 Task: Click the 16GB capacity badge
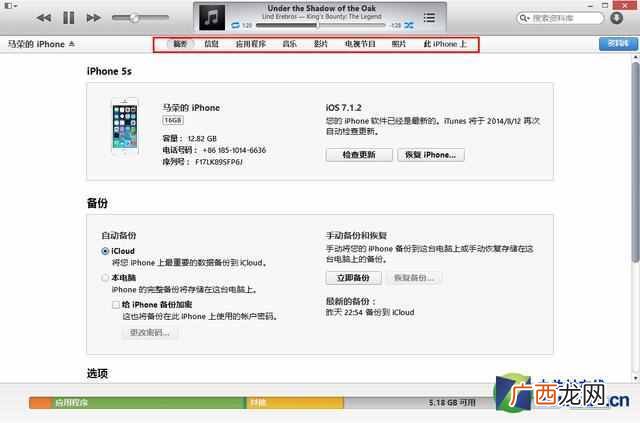(173, 120)
